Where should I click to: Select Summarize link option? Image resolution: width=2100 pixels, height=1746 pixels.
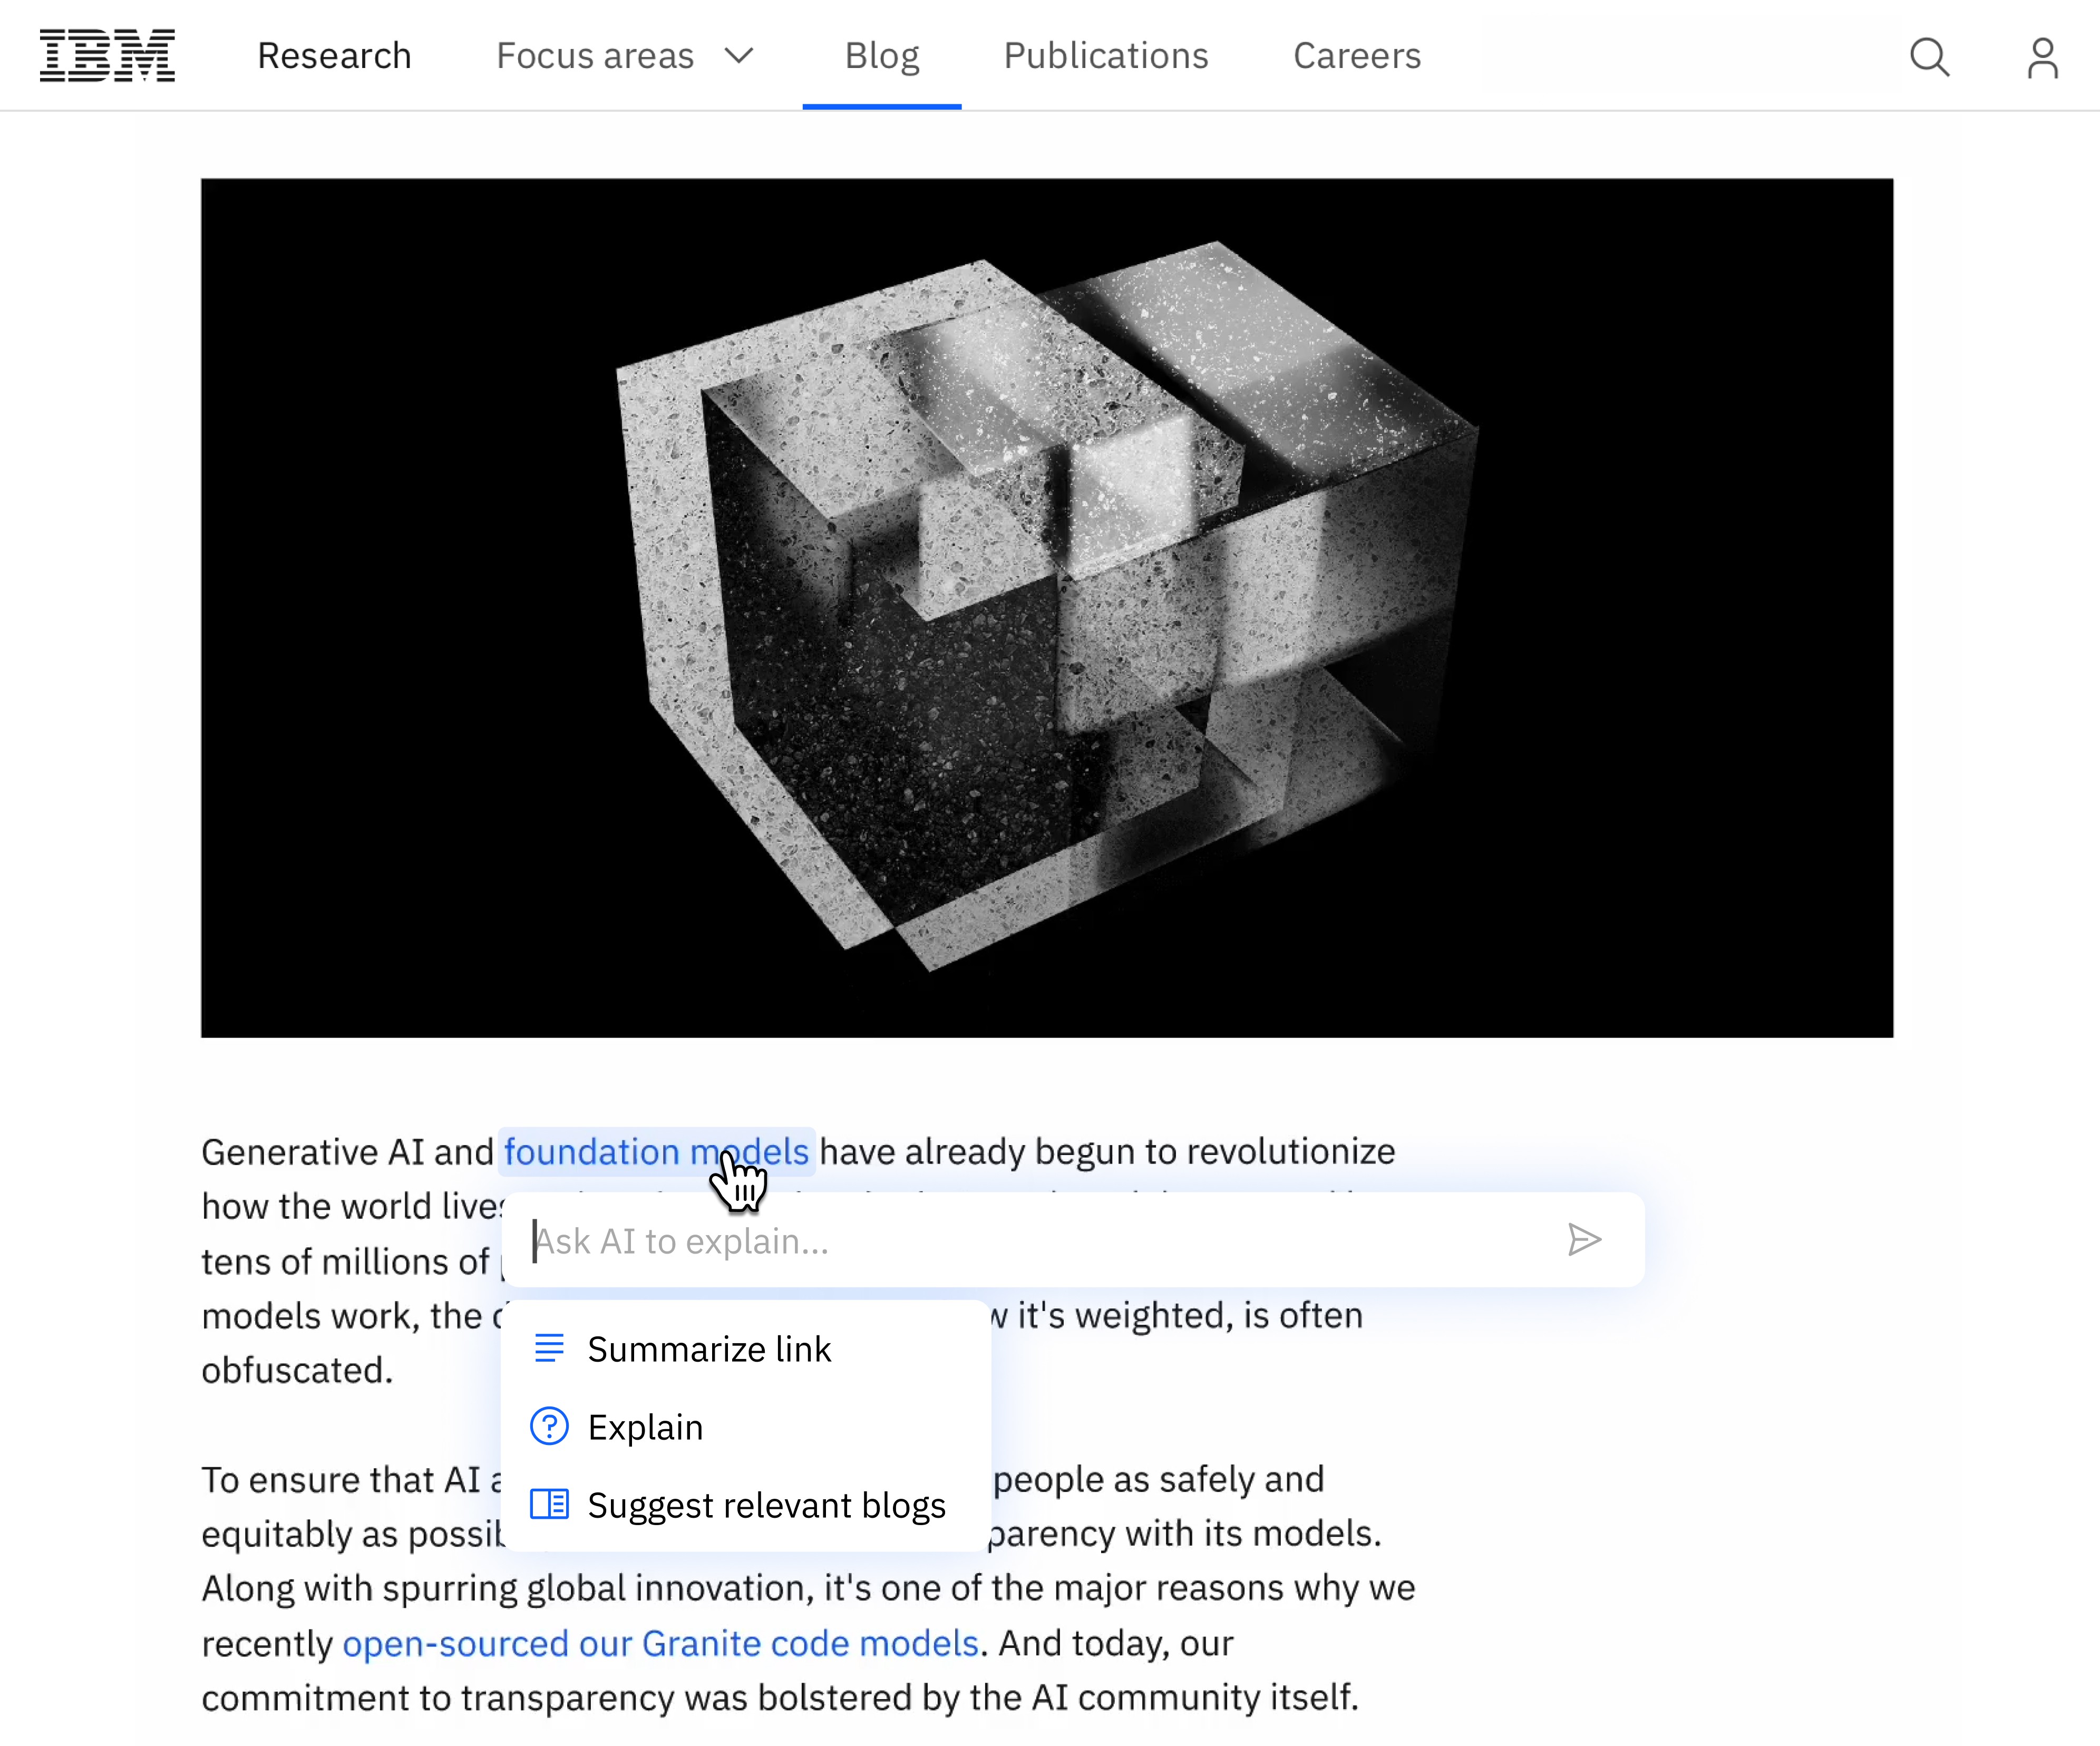[709, 1349]
